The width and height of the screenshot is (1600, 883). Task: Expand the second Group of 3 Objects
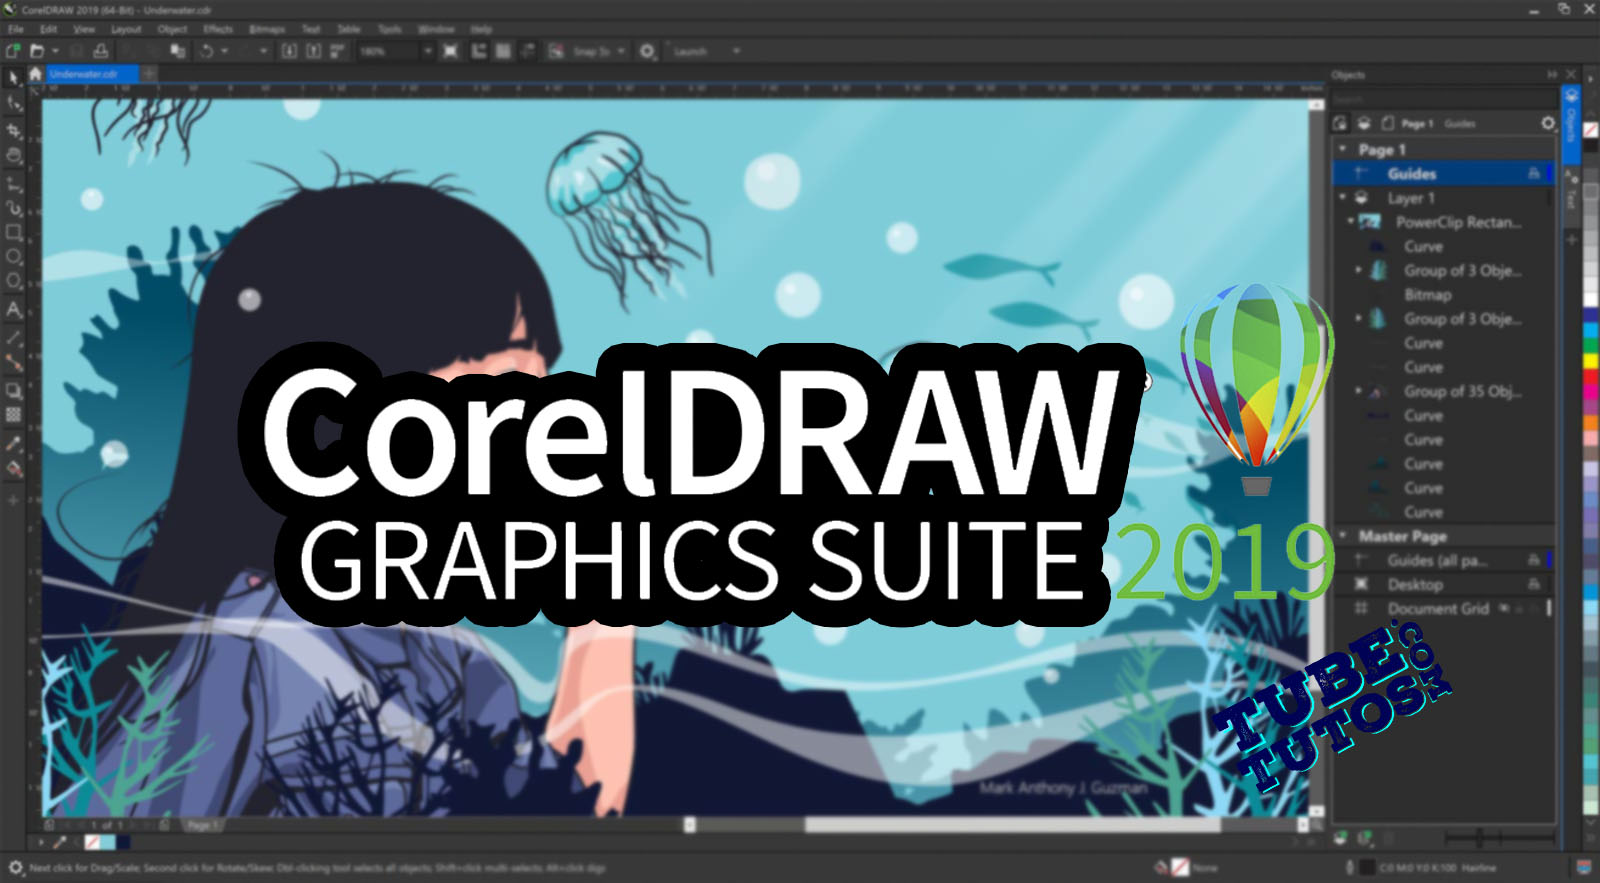click(x=1358, y=318)
